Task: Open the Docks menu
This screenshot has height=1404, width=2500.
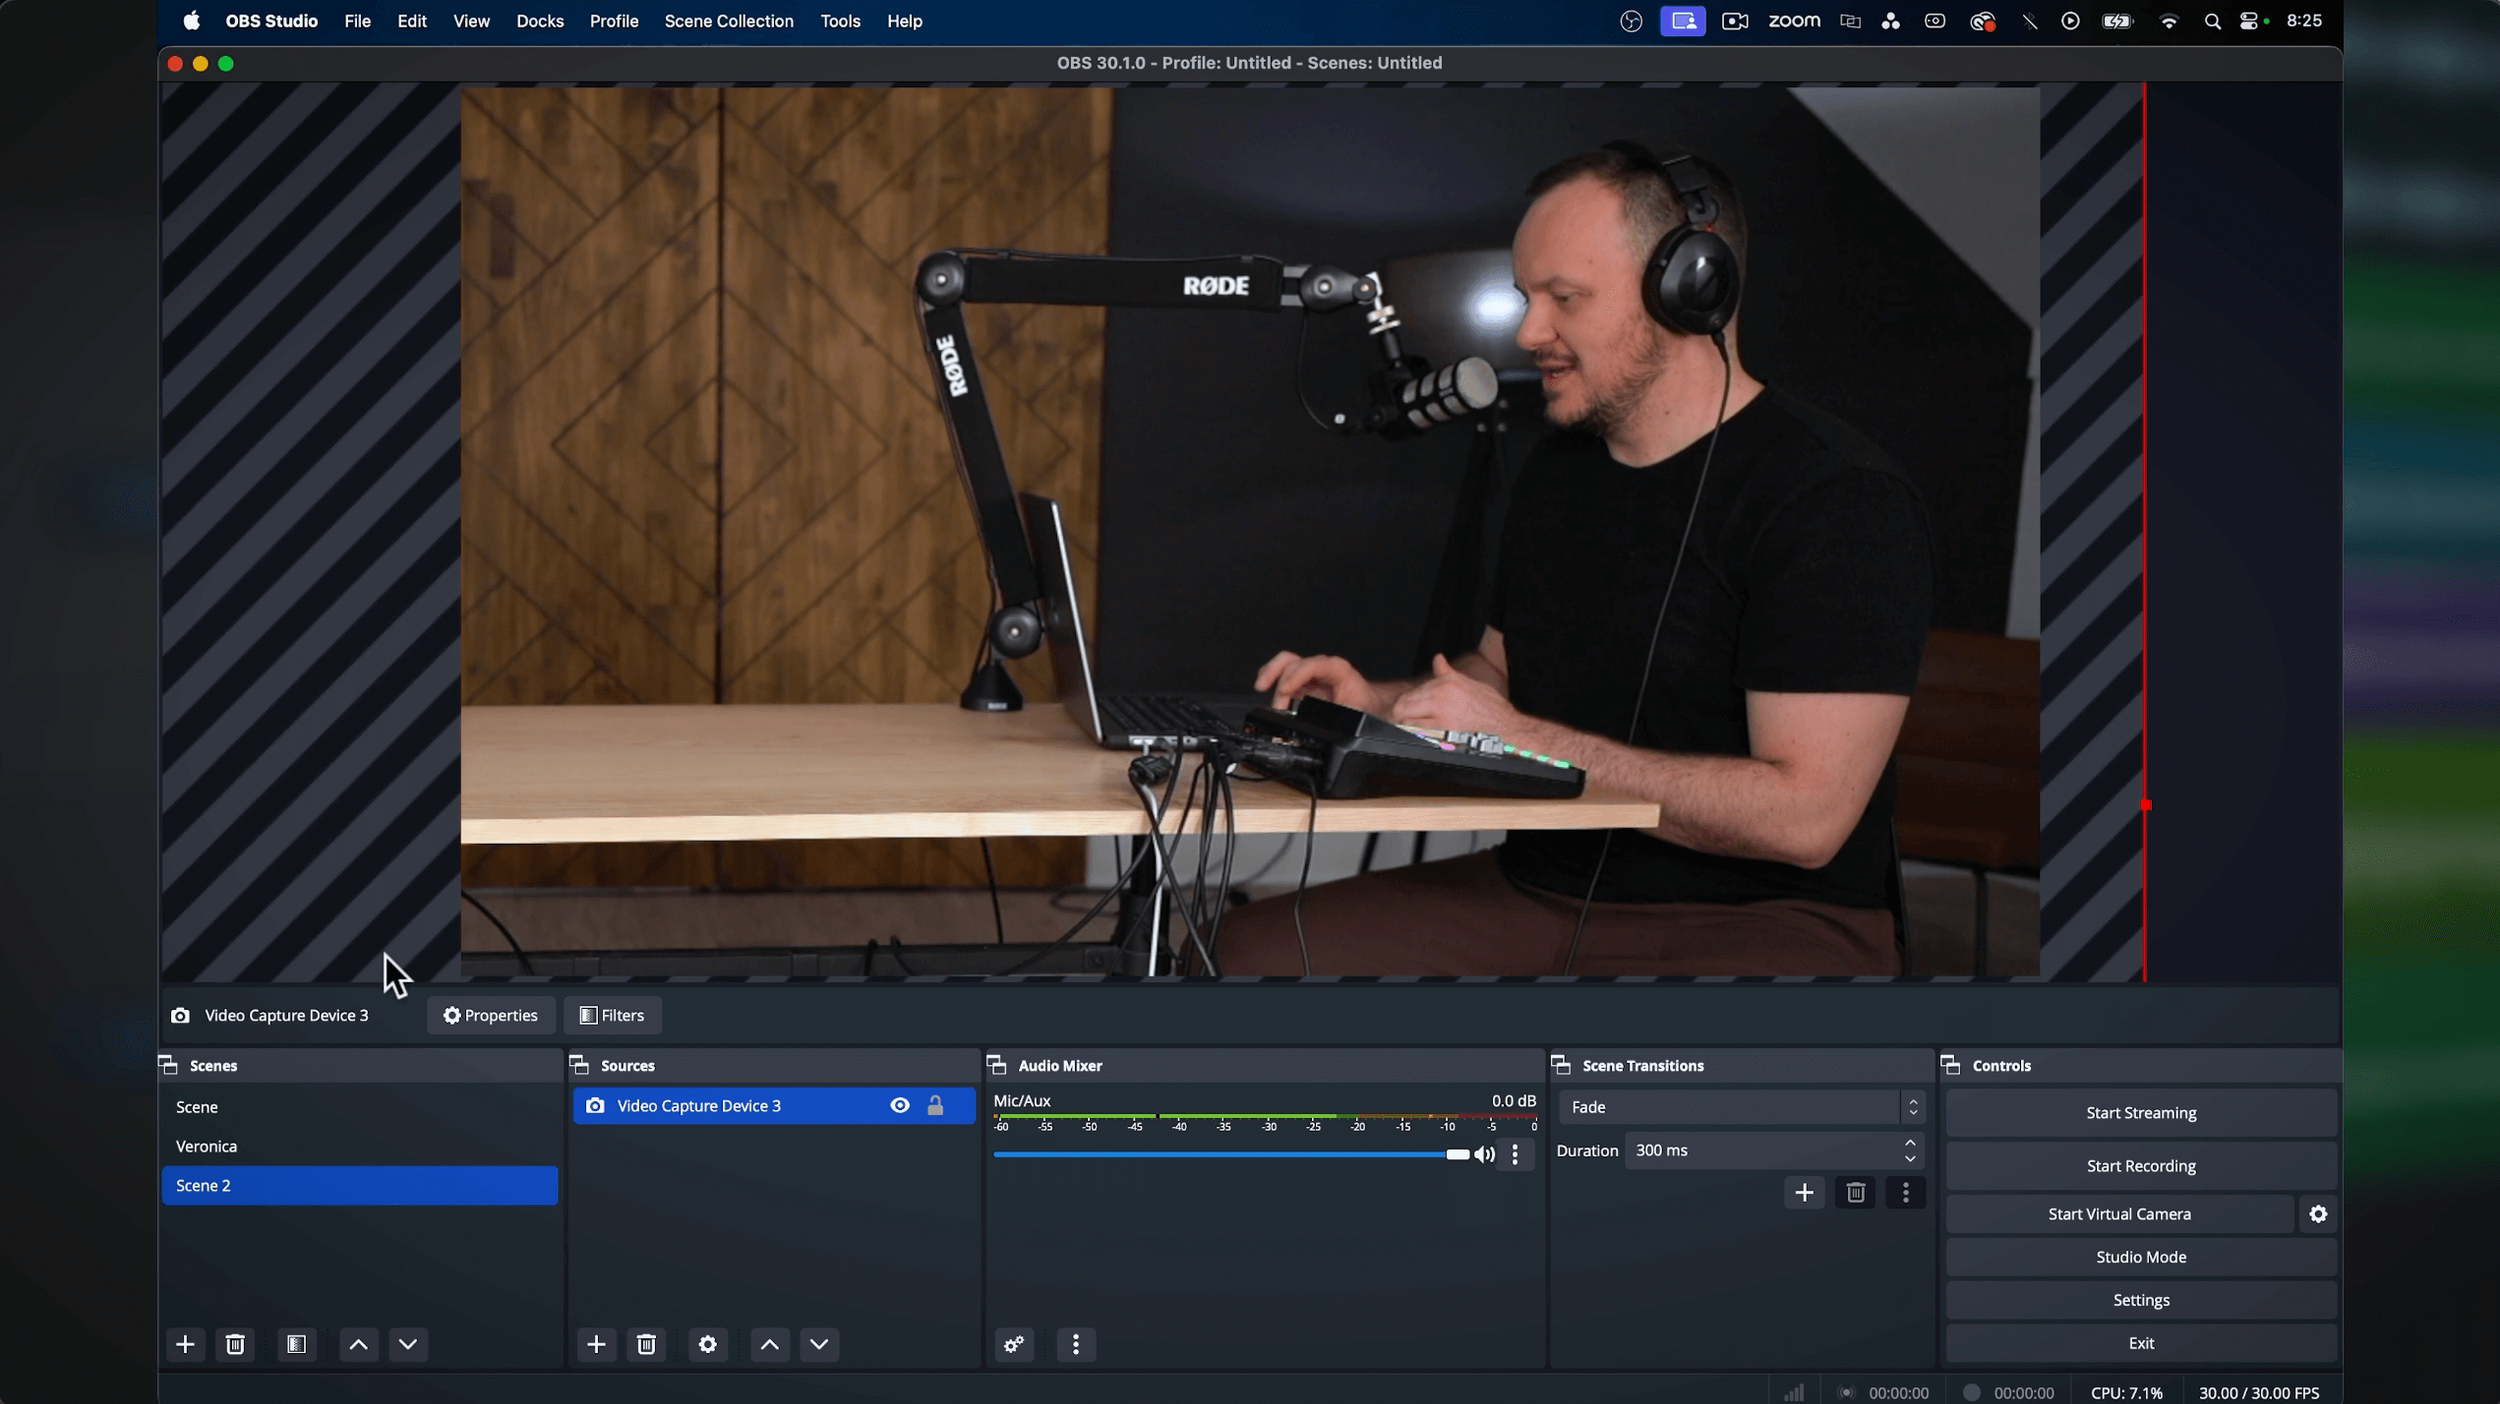Action: click(x=539, y=21)
